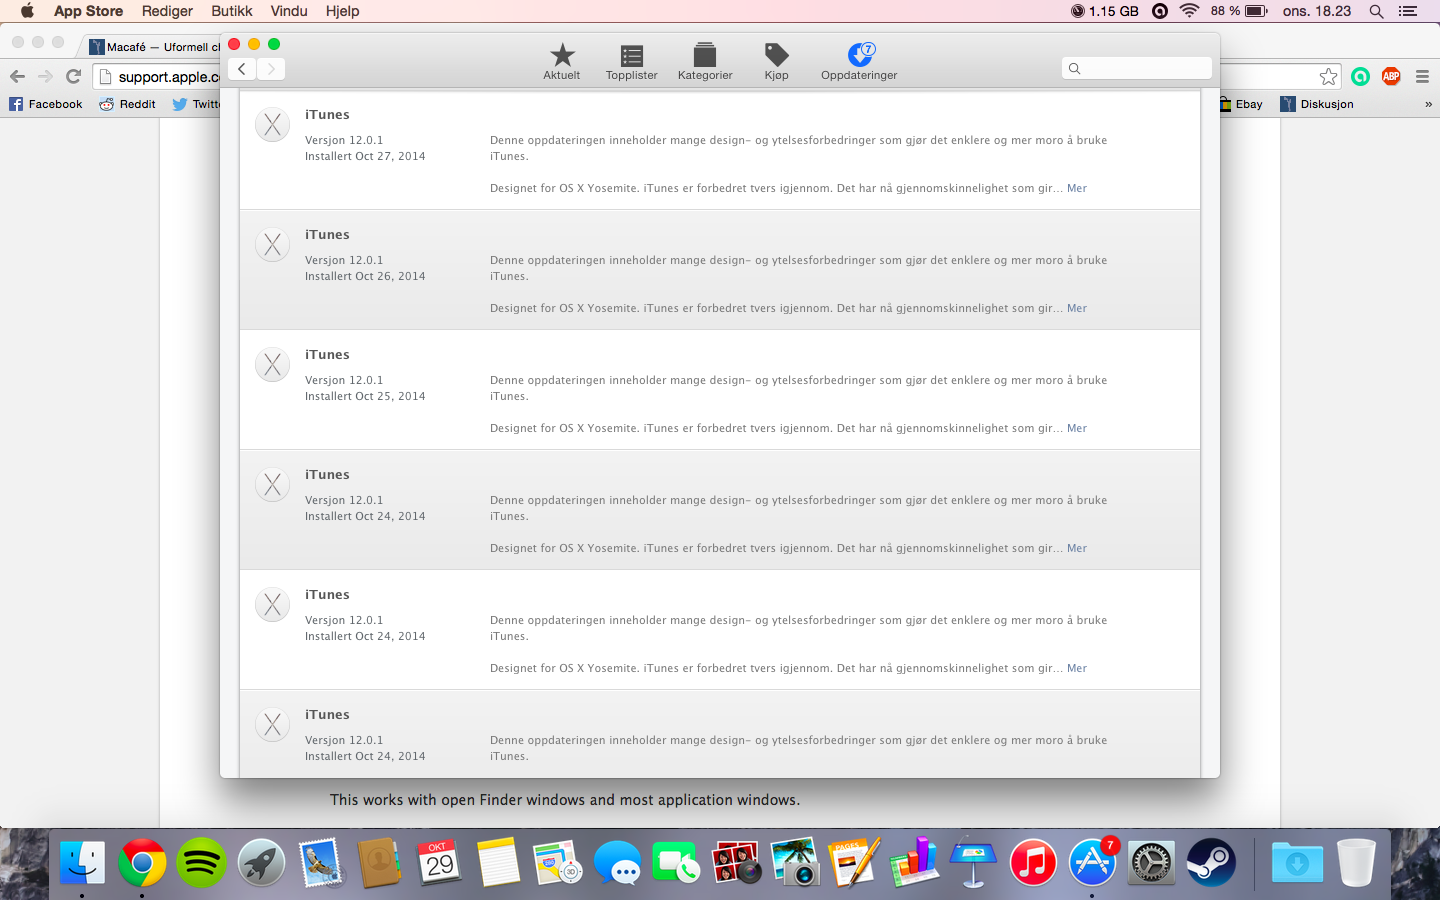
Task: Focus the App Store search field
Action: [x=1137, y=68]
